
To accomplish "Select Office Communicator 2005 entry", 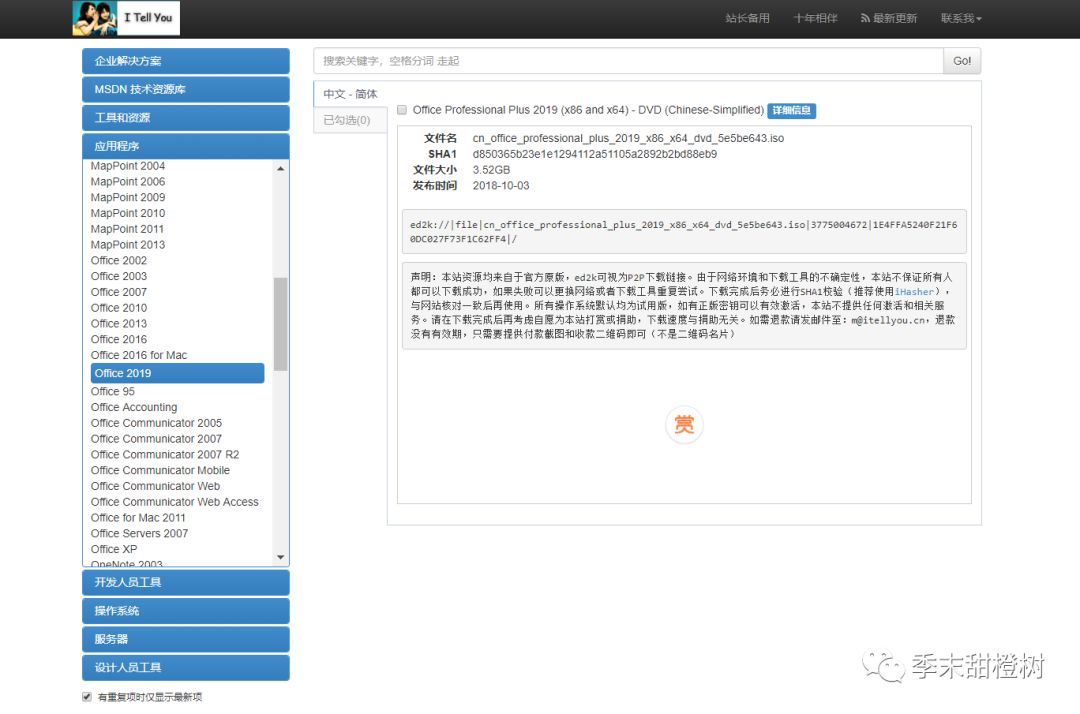I will coord(156,423).
